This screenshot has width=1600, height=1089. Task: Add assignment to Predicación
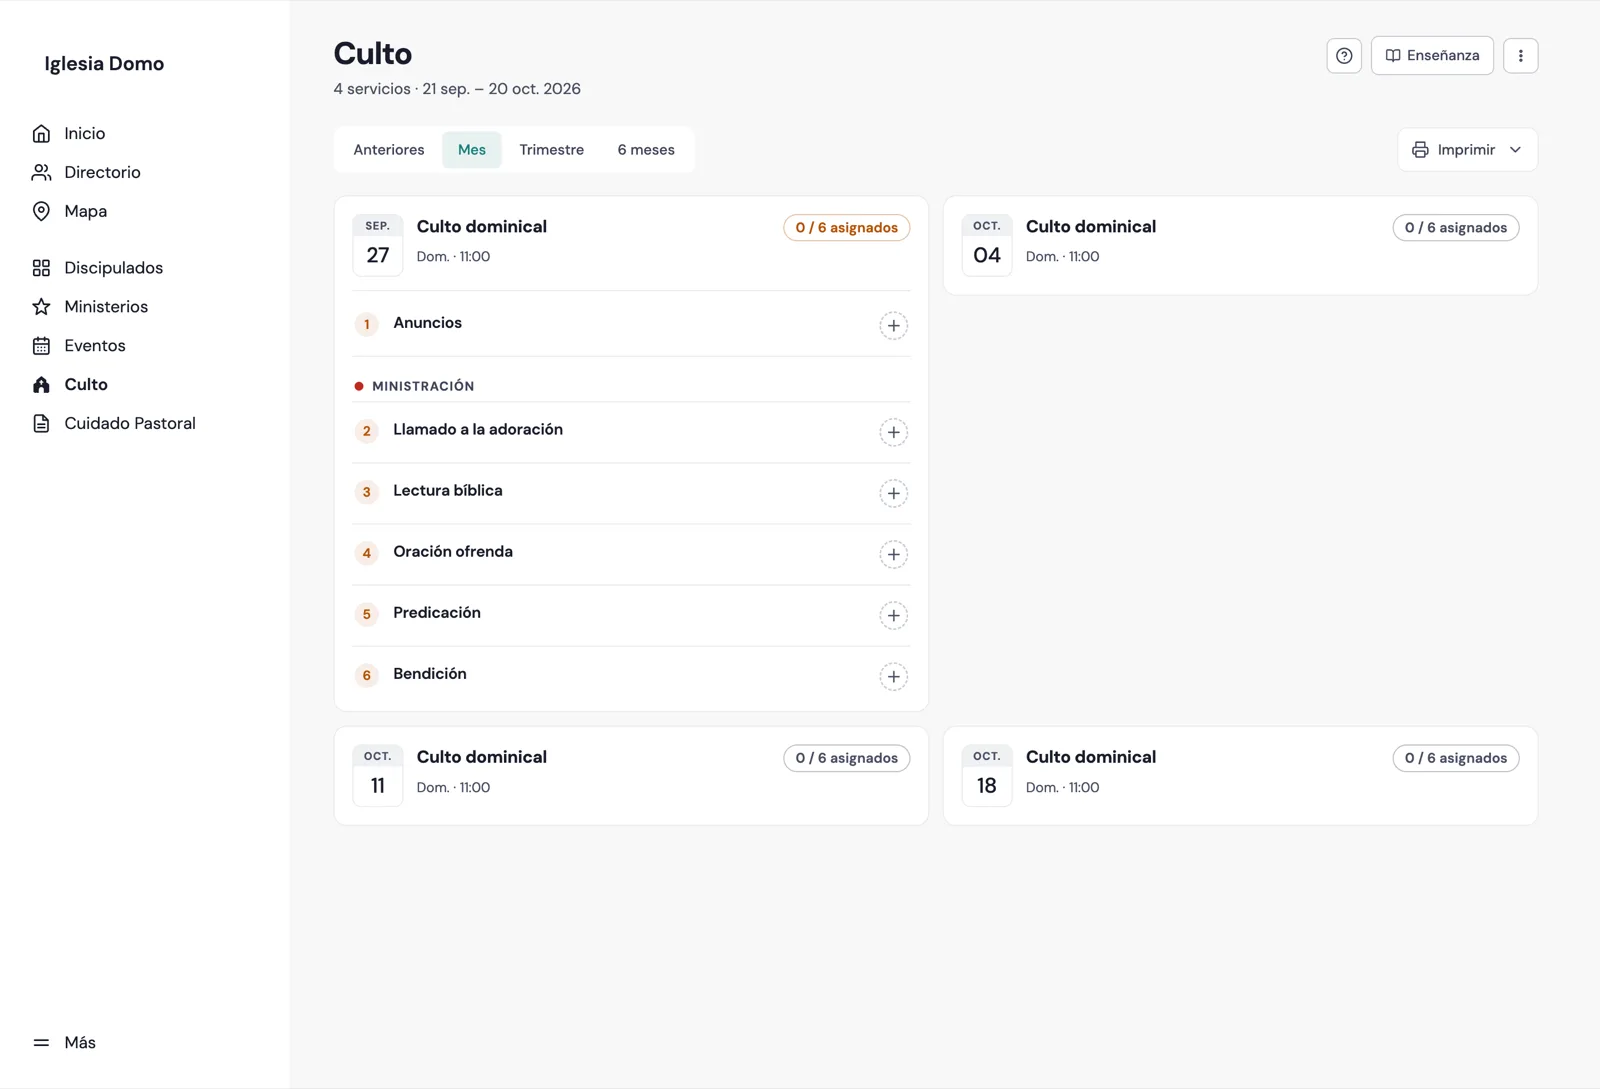(893, 615)
